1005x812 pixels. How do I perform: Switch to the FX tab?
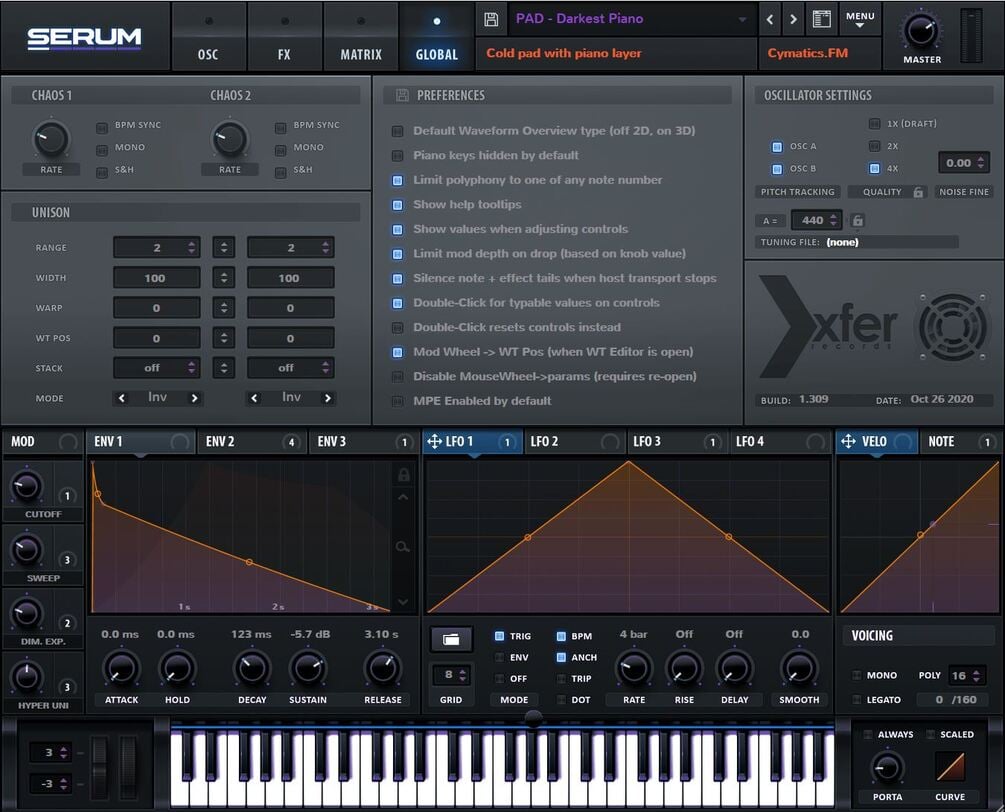pos(284,37)
